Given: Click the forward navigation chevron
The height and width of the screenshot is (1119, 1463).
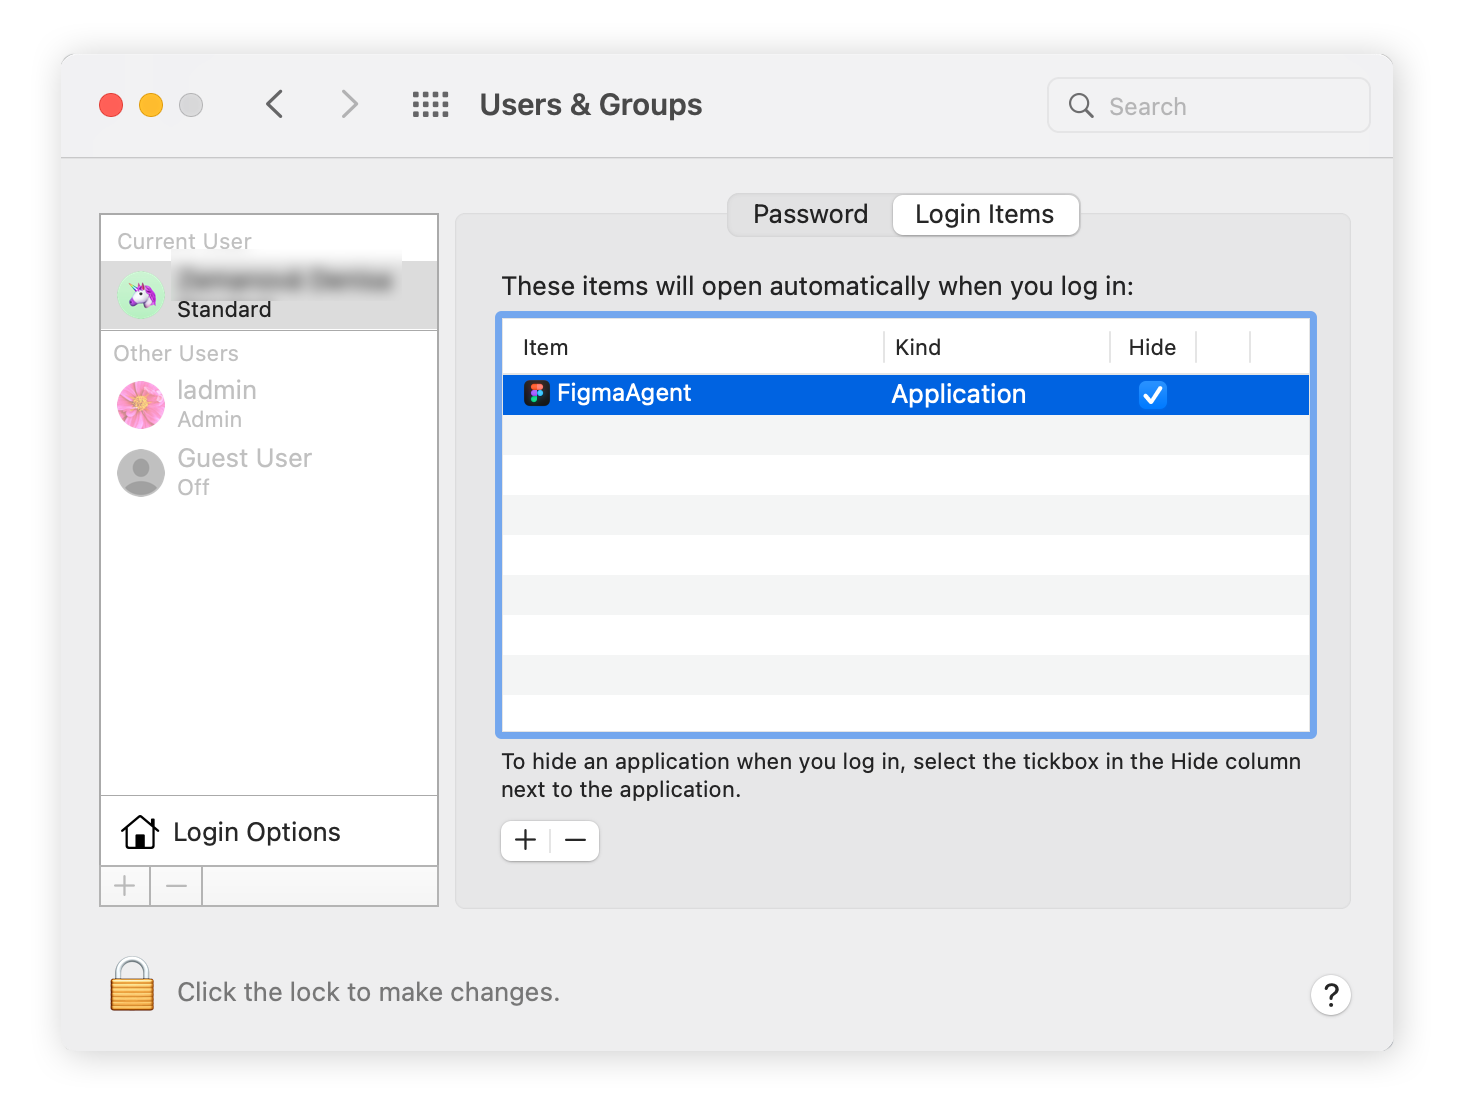Looking at the screenshot, I should 348,104.
